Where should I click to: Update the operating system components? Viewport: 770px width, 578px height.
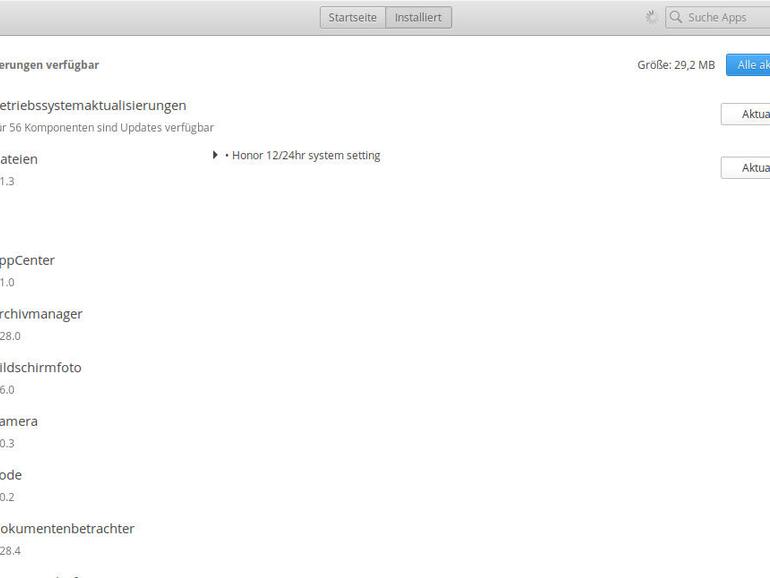745,114
